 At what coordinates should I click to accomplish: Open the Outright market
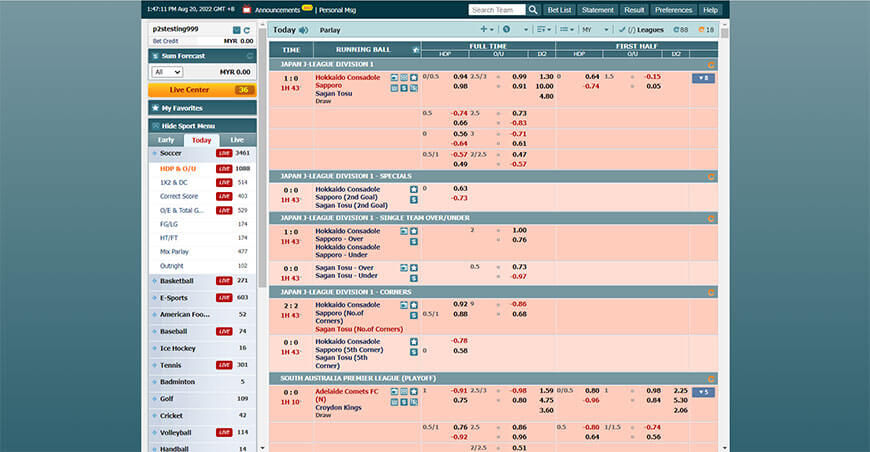click(x=171, y=266)
